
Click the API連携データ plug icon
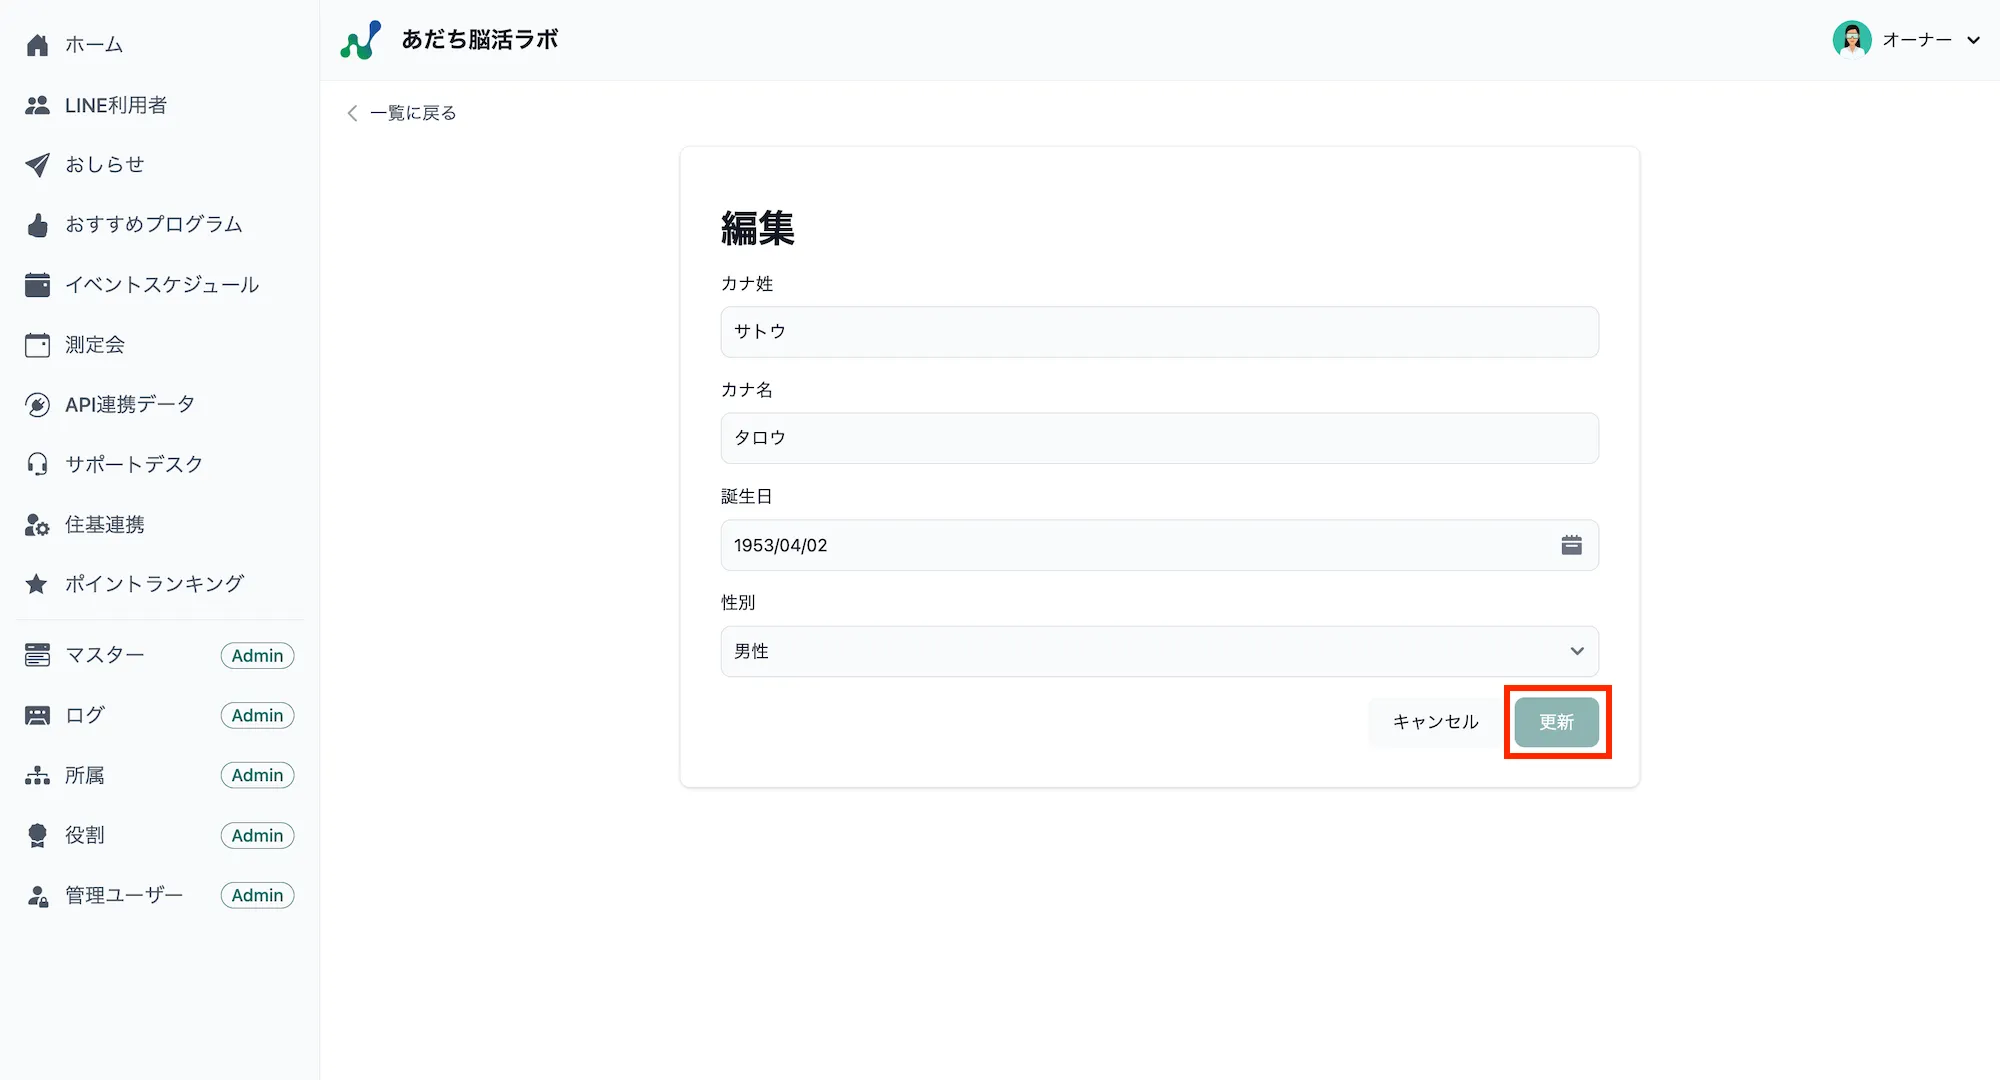(x=37, y=405)
